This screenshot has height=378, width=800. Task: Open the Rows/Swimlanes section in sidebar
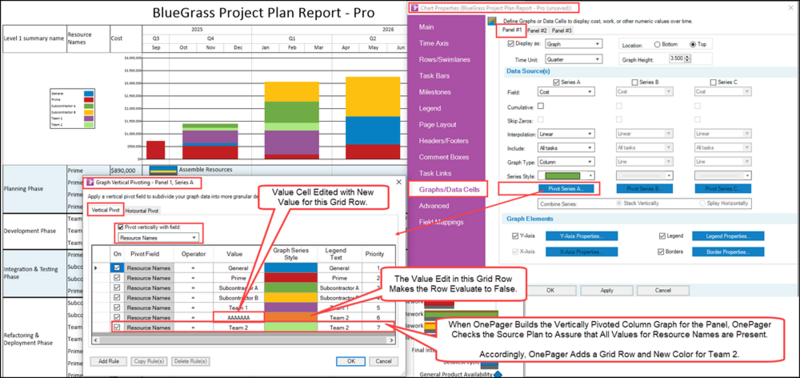[x=444, y=60]
